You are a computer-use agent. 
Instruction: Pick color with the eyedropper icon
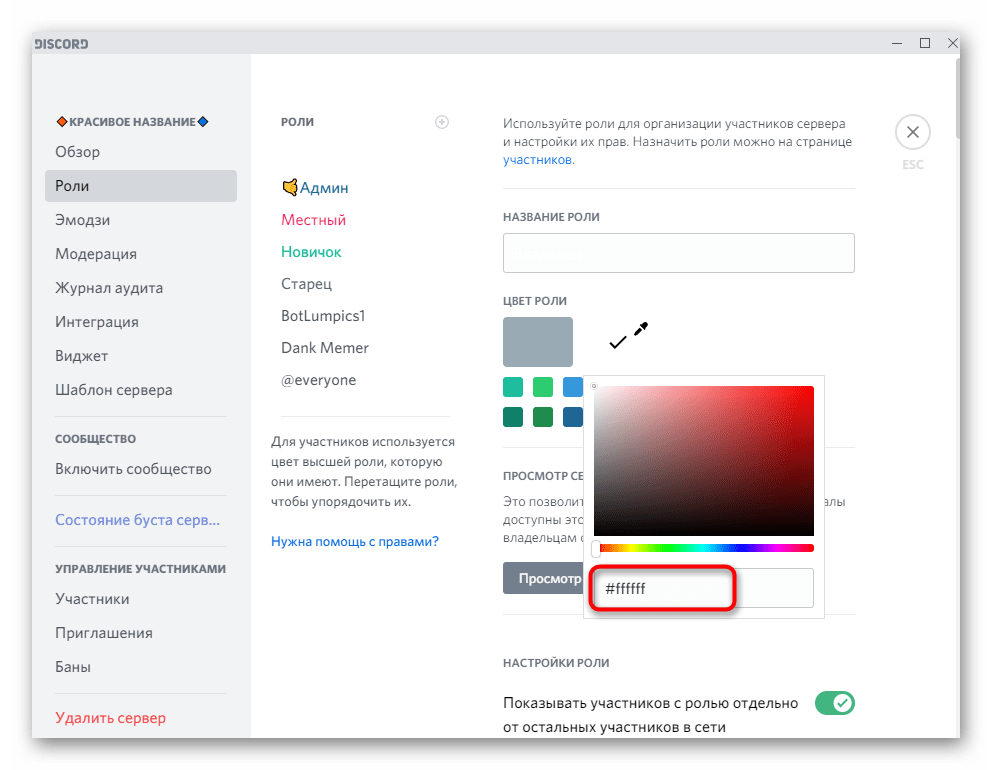tap(641, 329)
